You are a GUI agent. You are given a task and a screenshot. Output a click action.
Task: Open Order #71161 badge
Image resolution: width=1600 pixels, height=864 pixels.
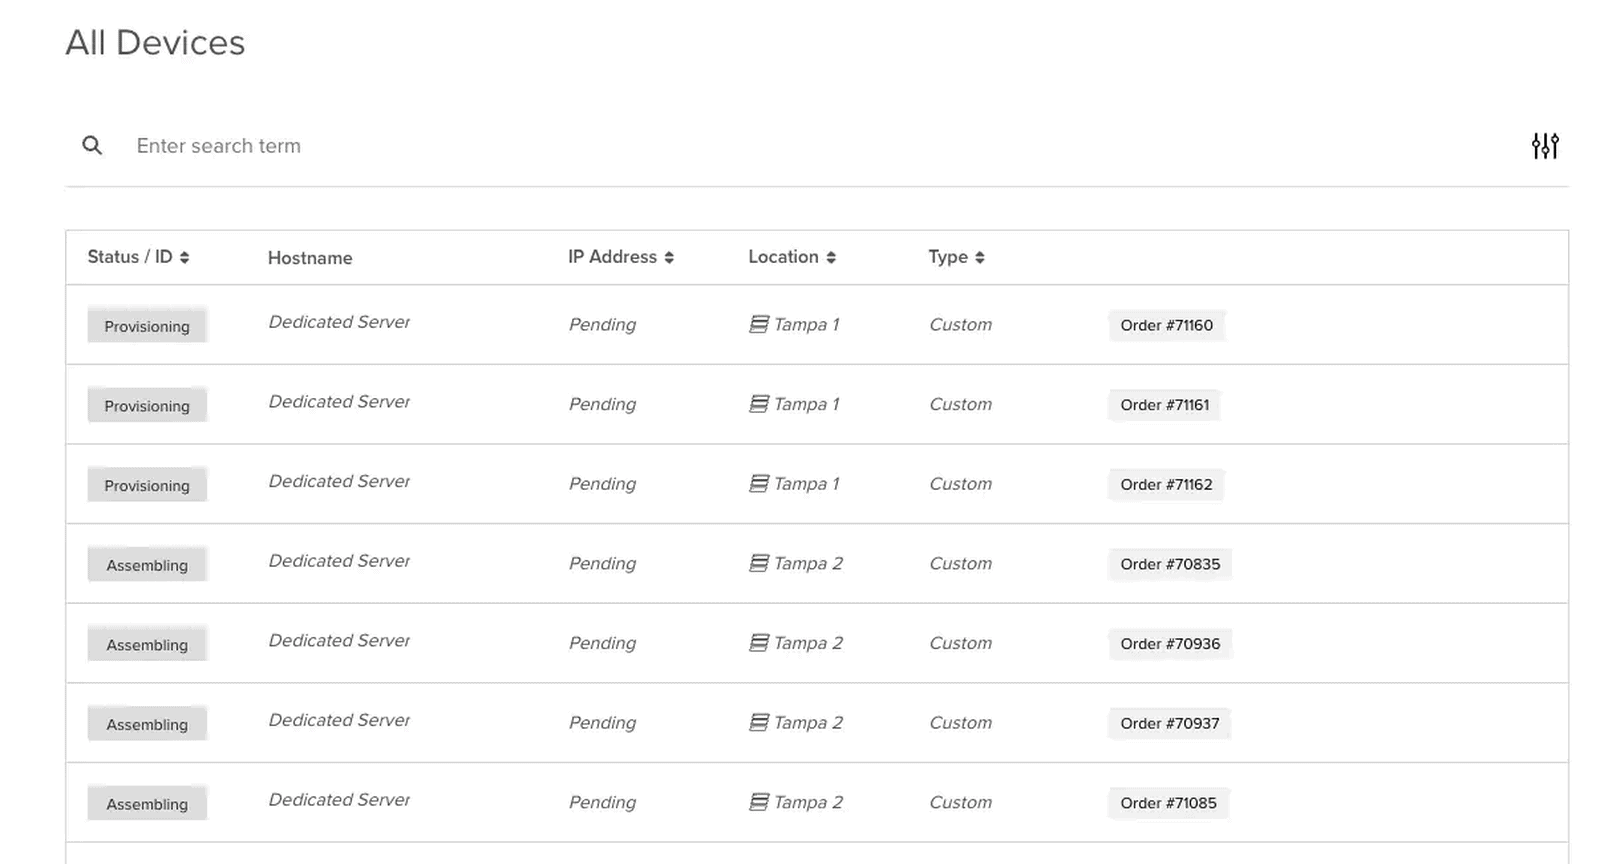point(1164,405)
